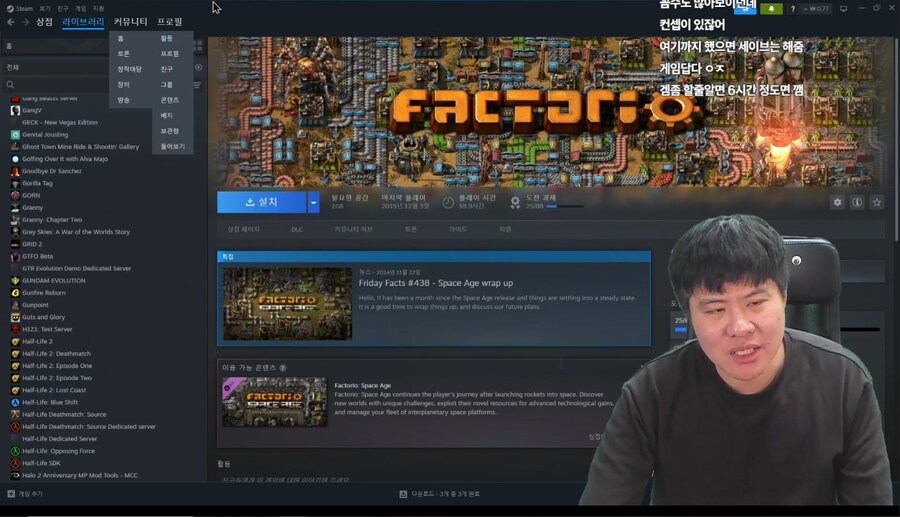This screenshot has height=517, width=900.
Task: Select GTFO Beta in the game list
Action: point(37,256)
